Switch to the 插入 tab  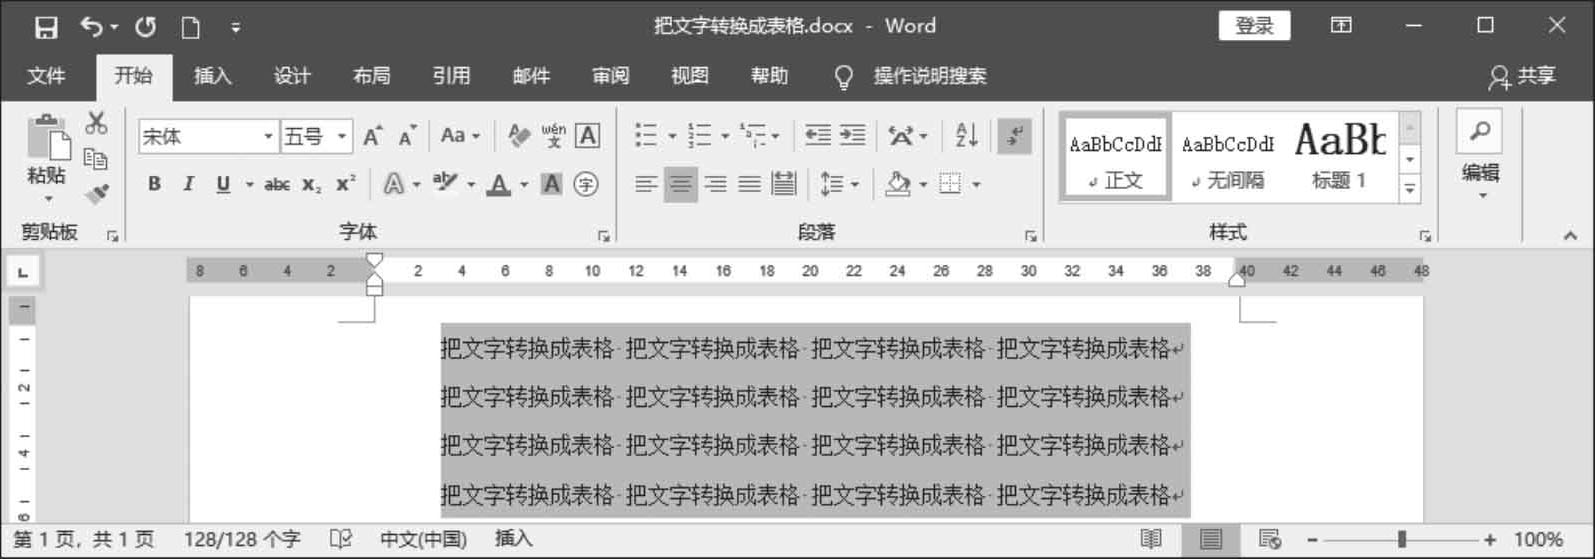tap(212, 76)
